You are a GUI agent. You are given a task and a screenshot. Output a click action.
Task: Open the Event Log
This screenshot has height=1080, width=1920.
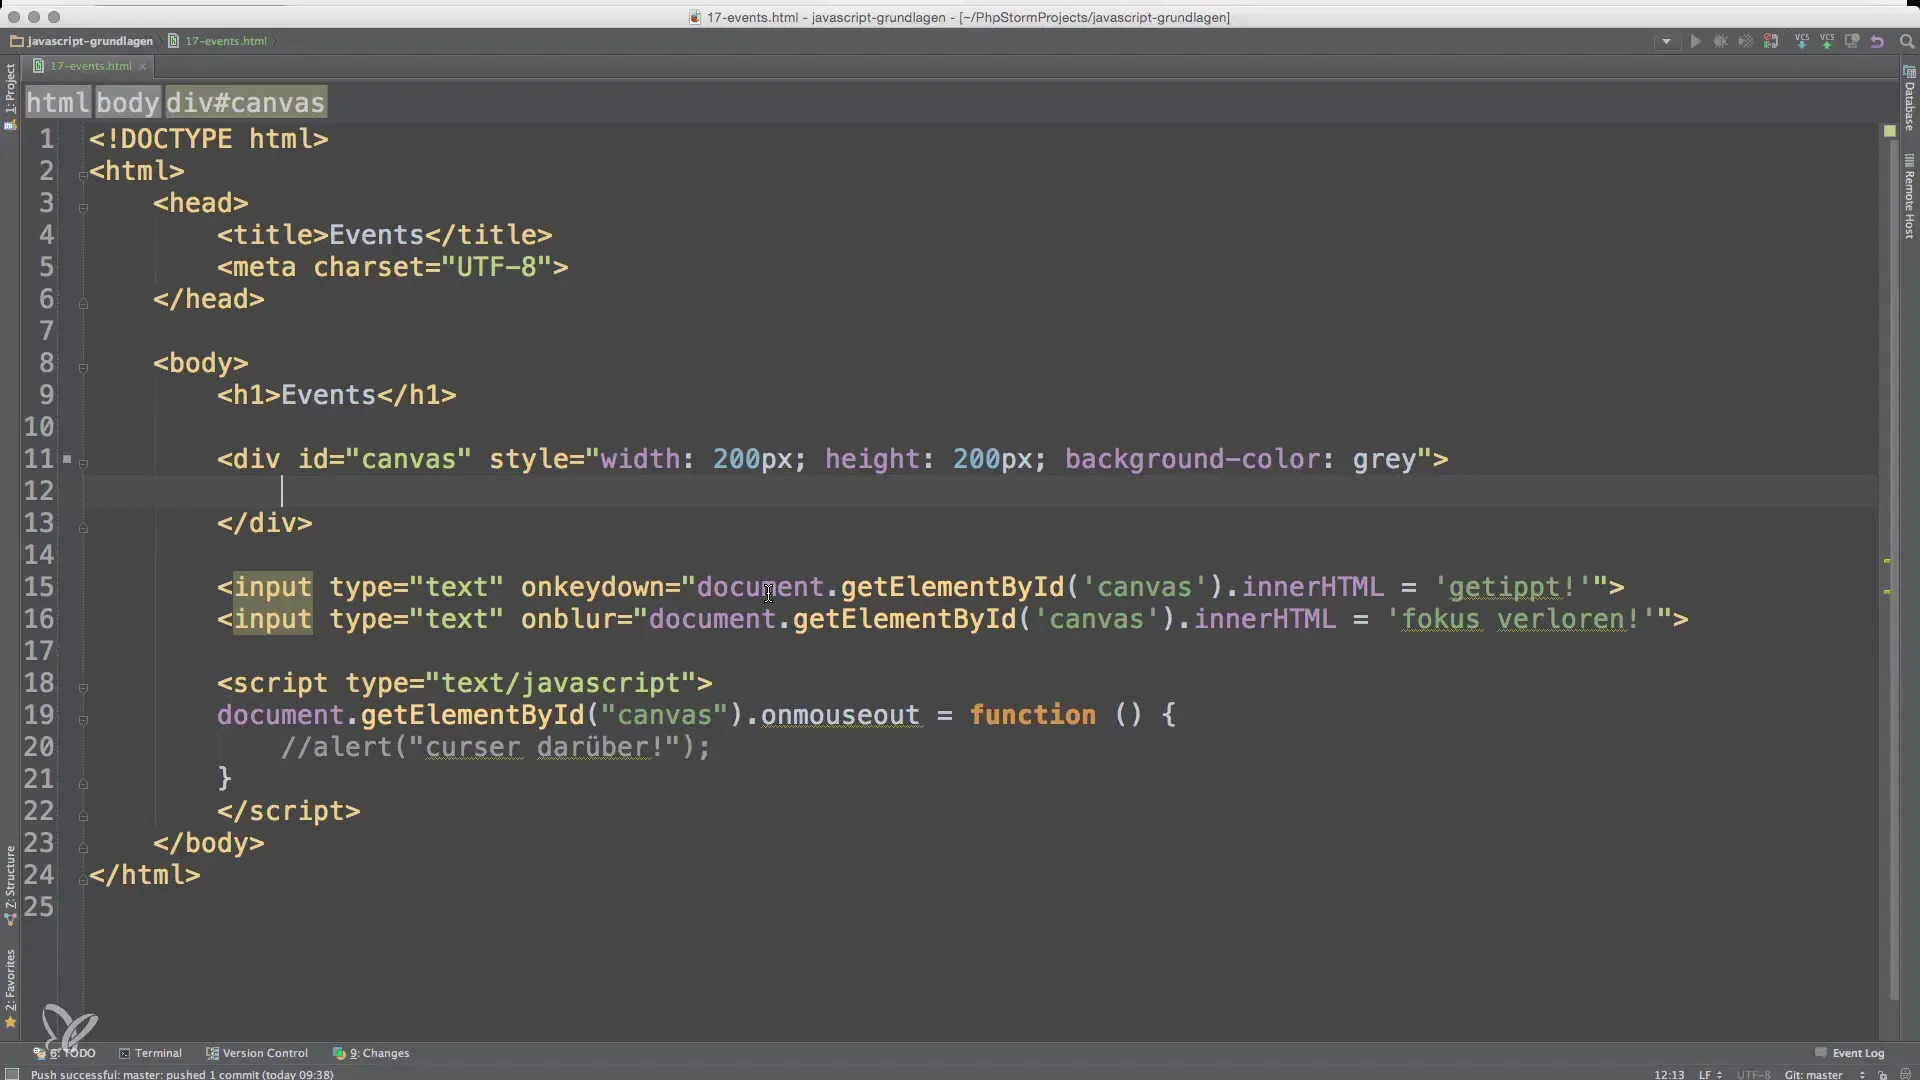coord(1850,1053)
